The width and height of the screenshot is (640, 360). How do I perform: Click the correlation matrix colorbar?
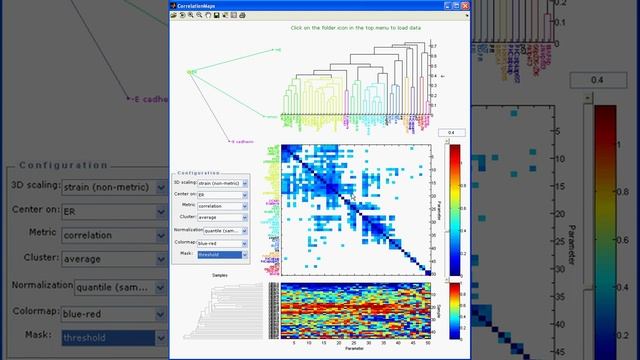coord(455,210)
